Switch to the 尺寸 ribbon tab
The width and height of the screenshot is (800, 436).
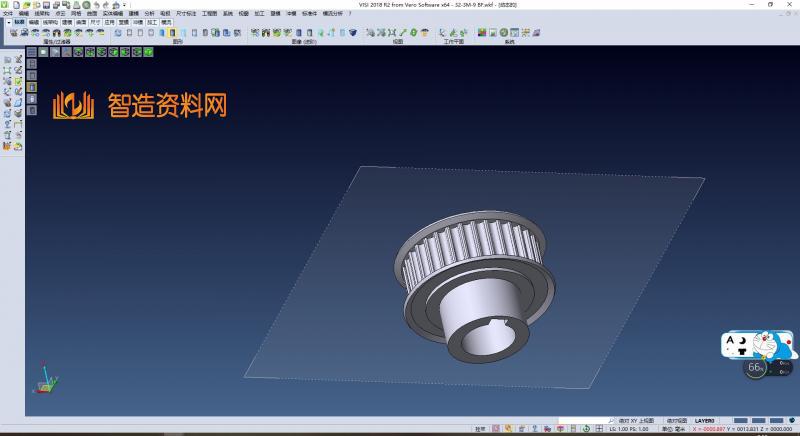(95, 22)
